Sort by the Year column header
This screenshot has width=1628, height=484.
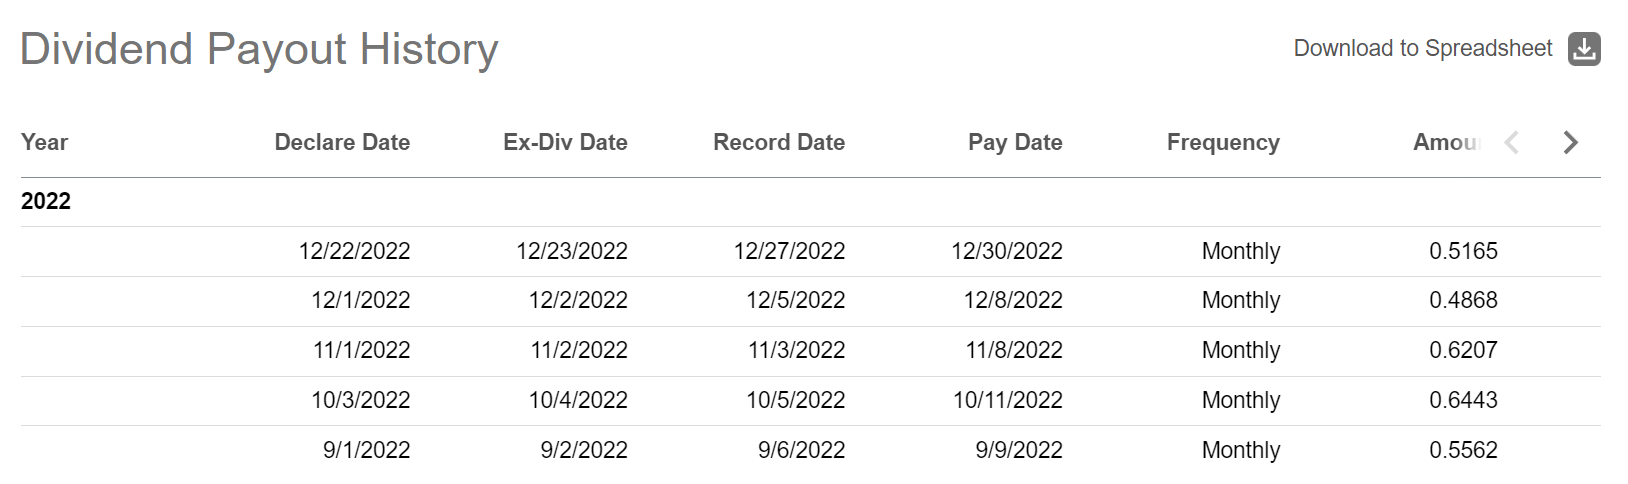(x=45, y=142)
